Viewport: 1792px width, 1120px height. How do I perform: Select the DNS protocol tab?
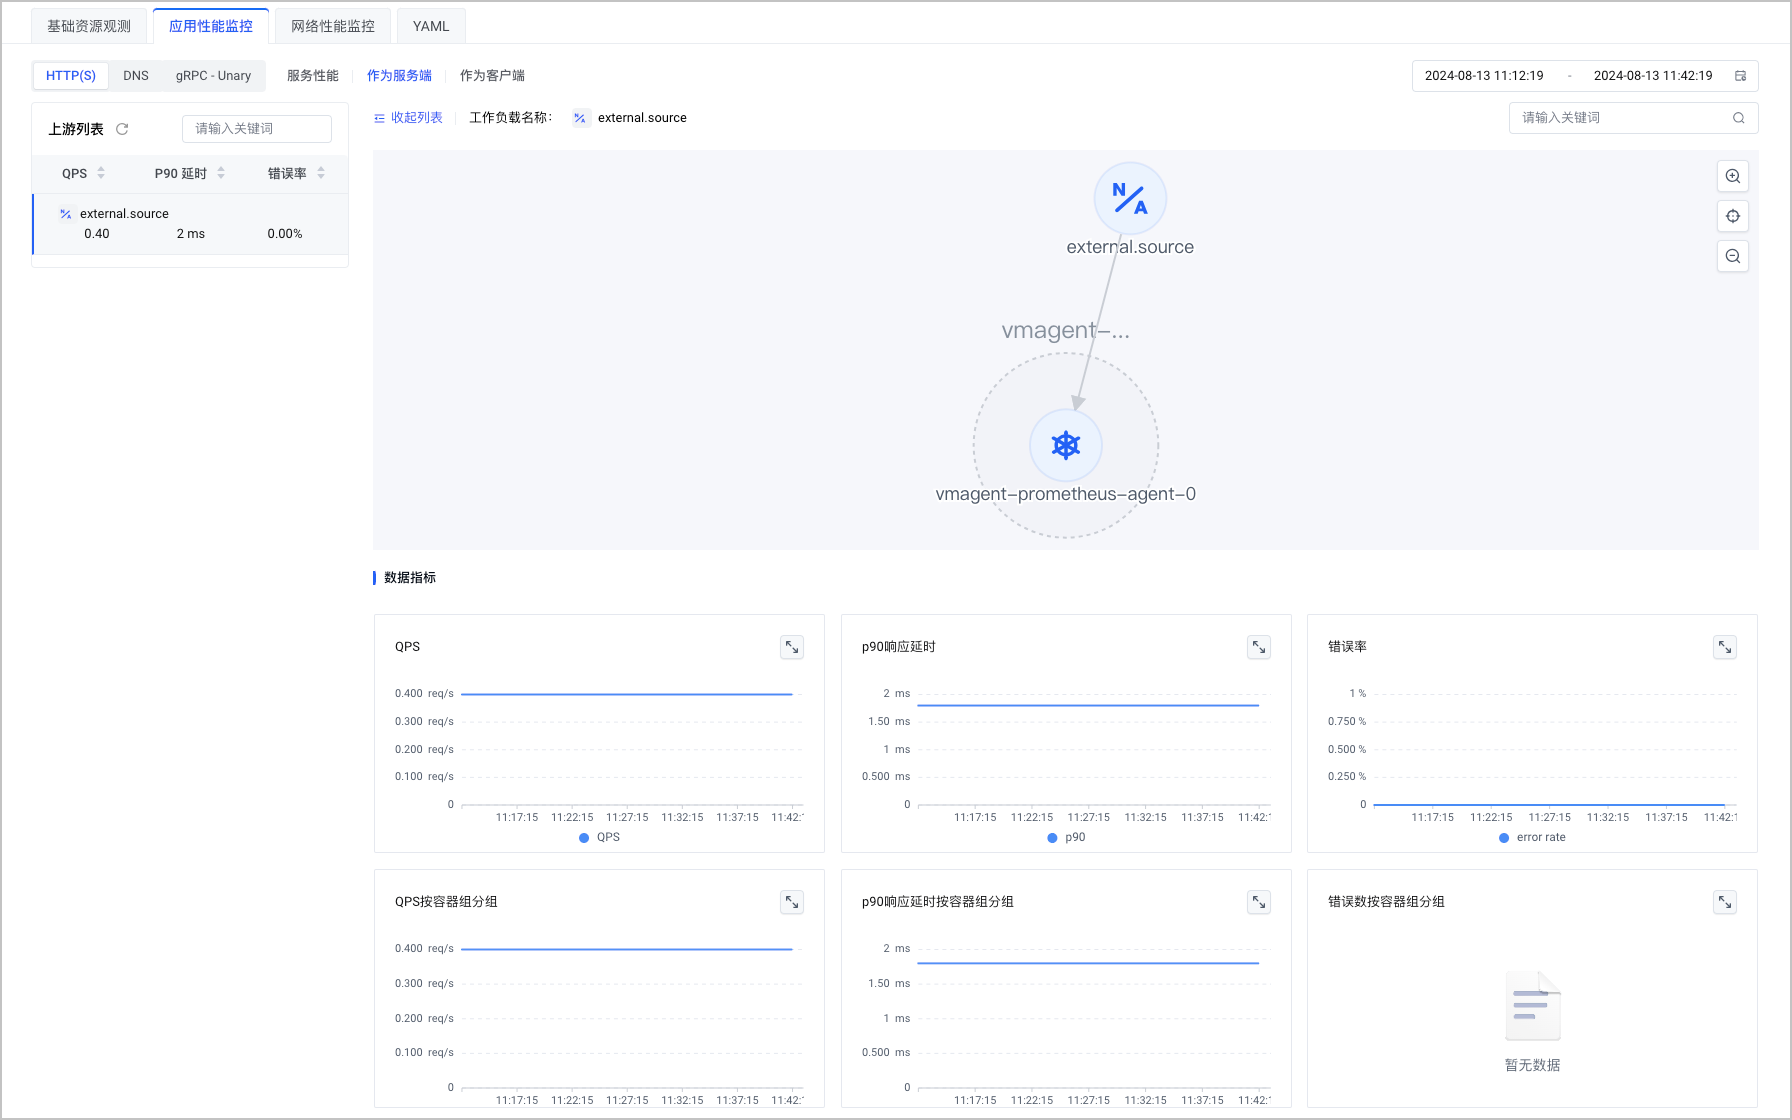(136, 76)
